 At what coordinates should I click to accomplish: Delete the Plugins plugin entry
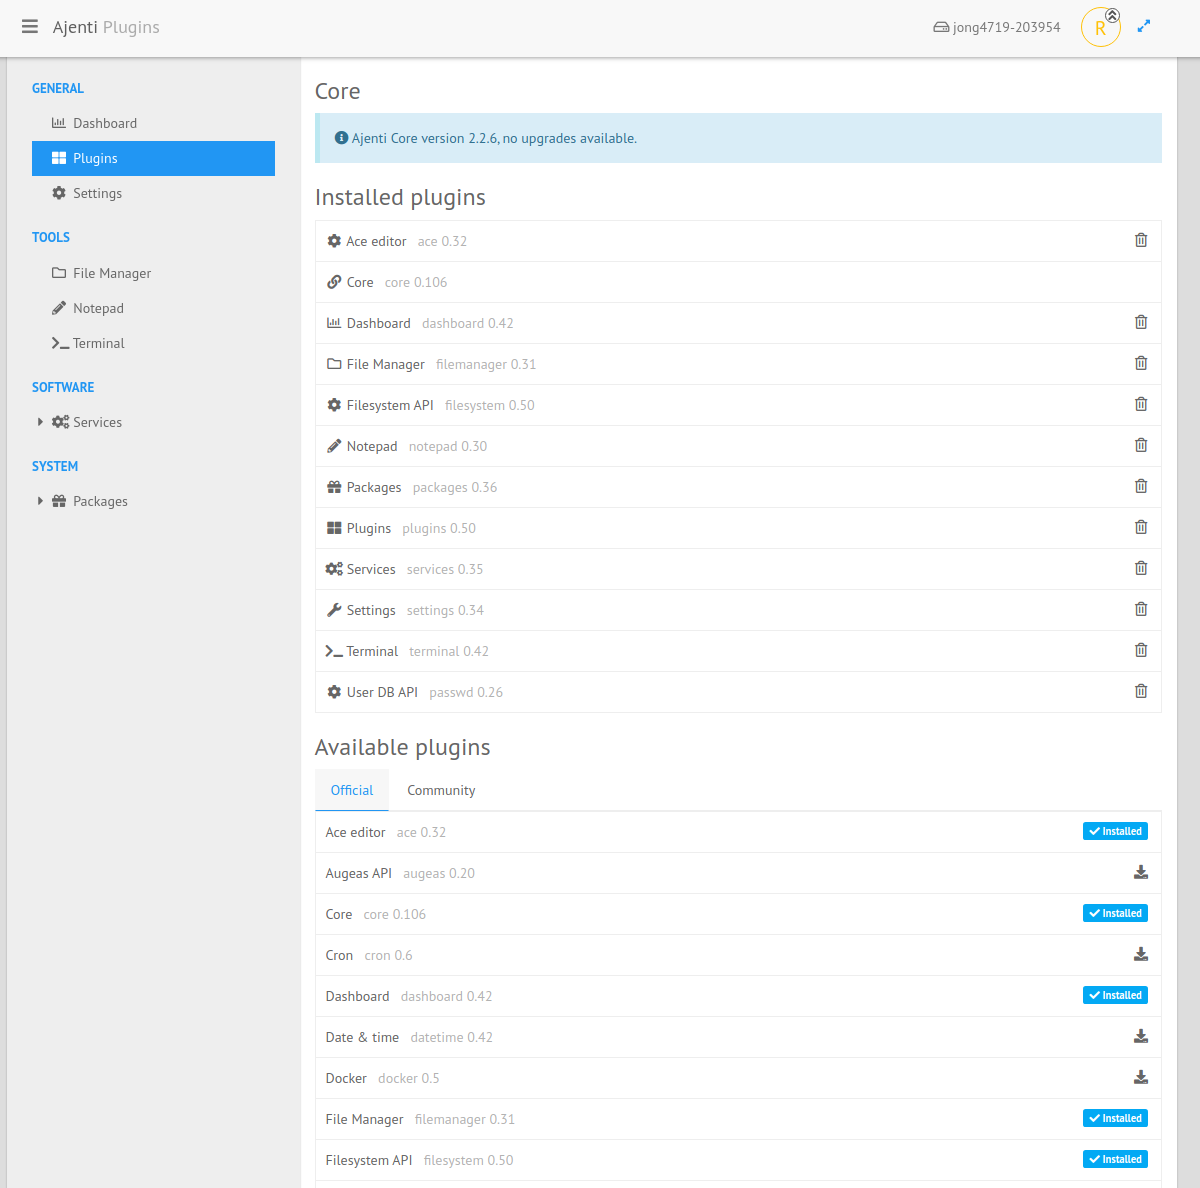point(1141,527)
